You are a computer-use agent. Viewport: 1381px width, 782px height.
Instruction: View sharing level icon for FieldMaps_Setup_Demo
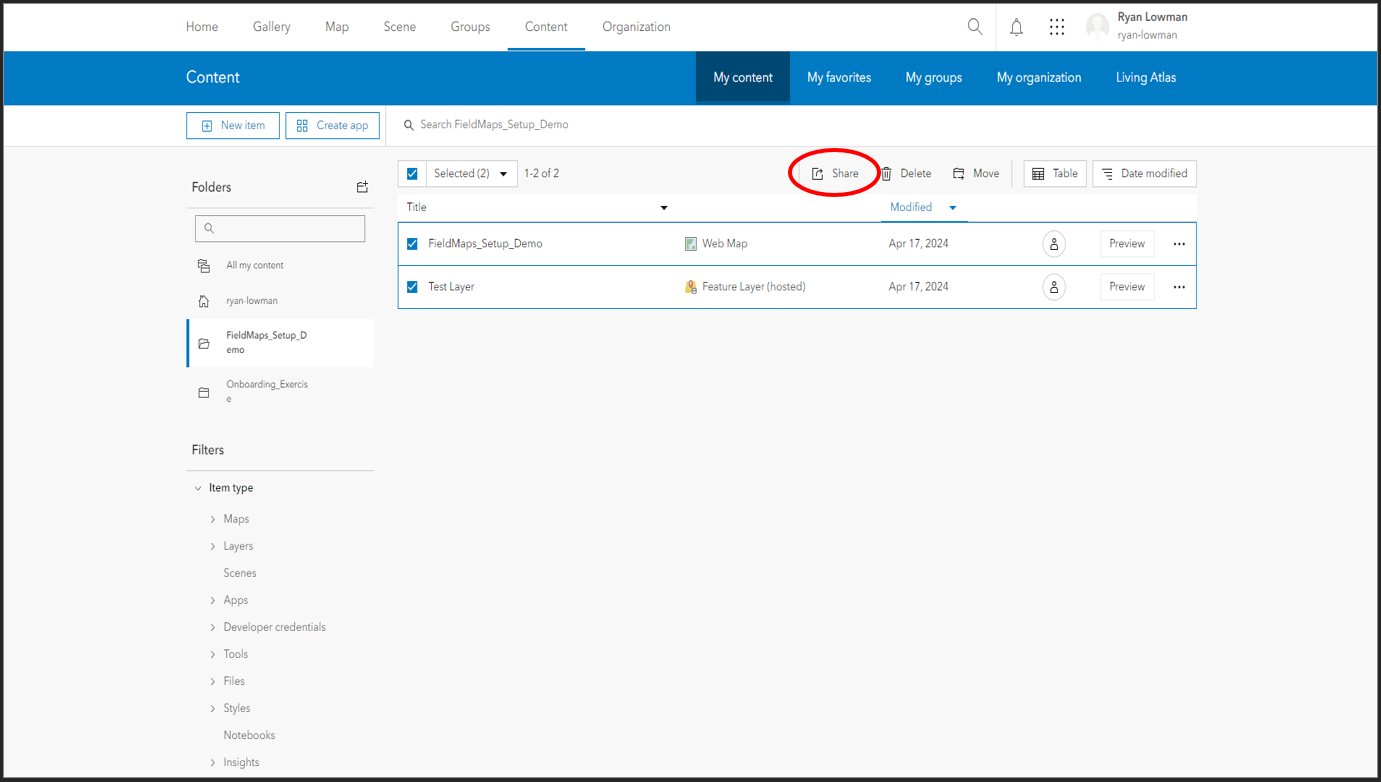coord(1053,243)
